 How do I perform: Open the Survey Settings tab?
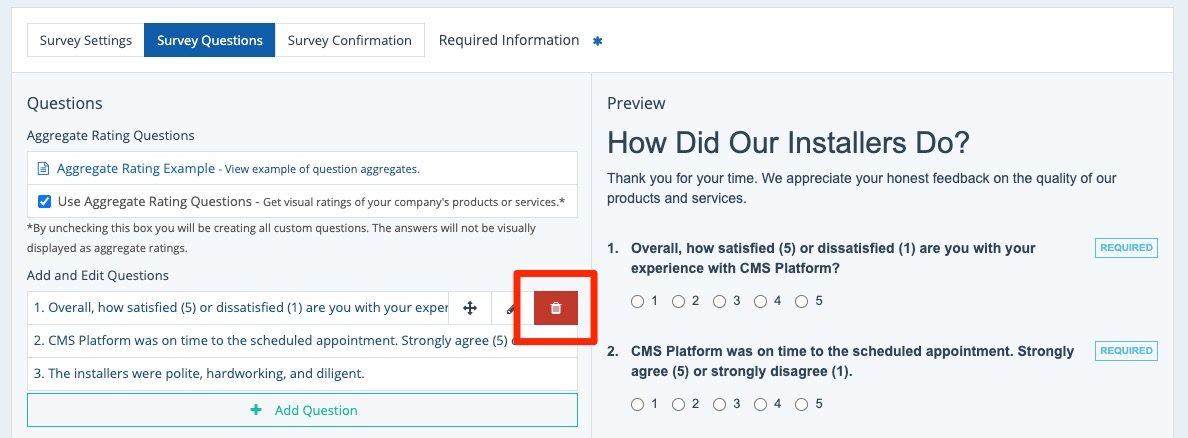86,41
